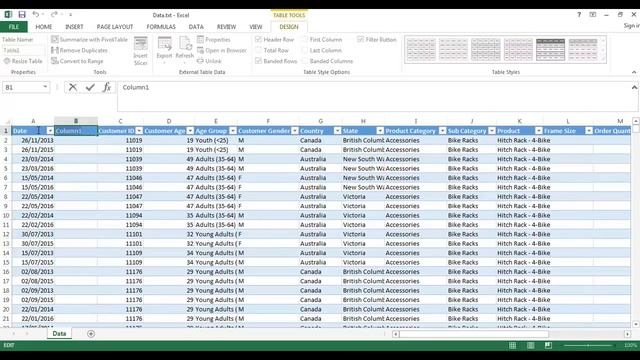Open Customer Age filter dropdown
Viewport: 640px width, 360px height.
coord(190,131)
